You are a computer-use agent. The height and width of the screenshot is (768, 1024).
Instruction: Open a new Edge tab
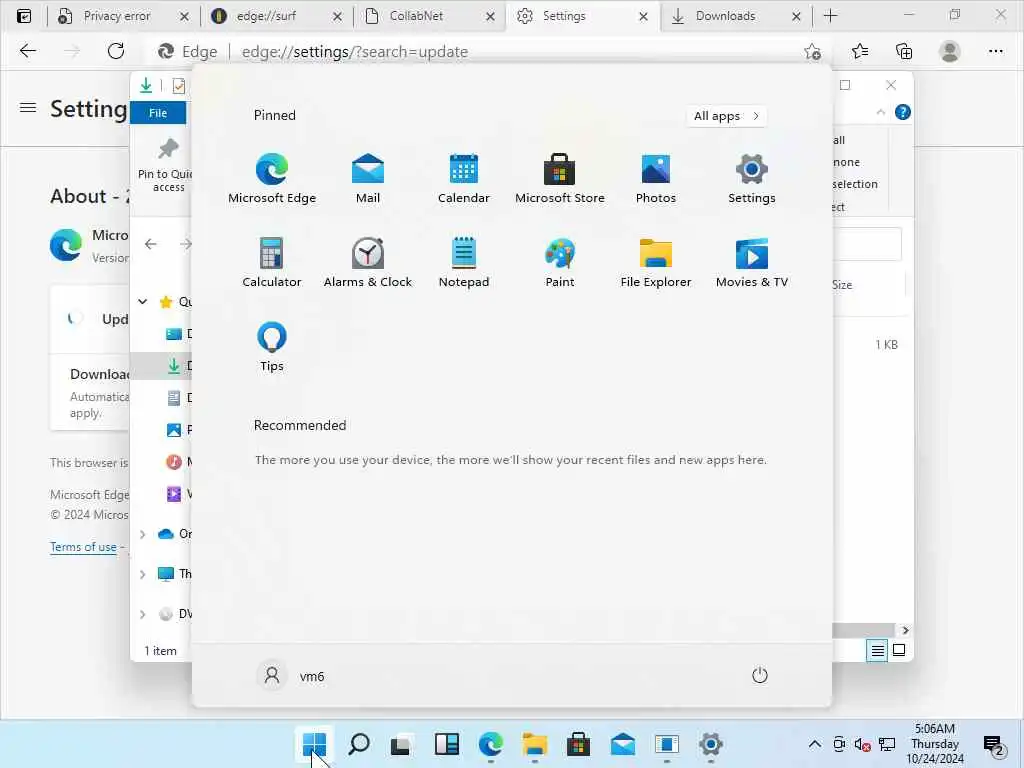830,16
